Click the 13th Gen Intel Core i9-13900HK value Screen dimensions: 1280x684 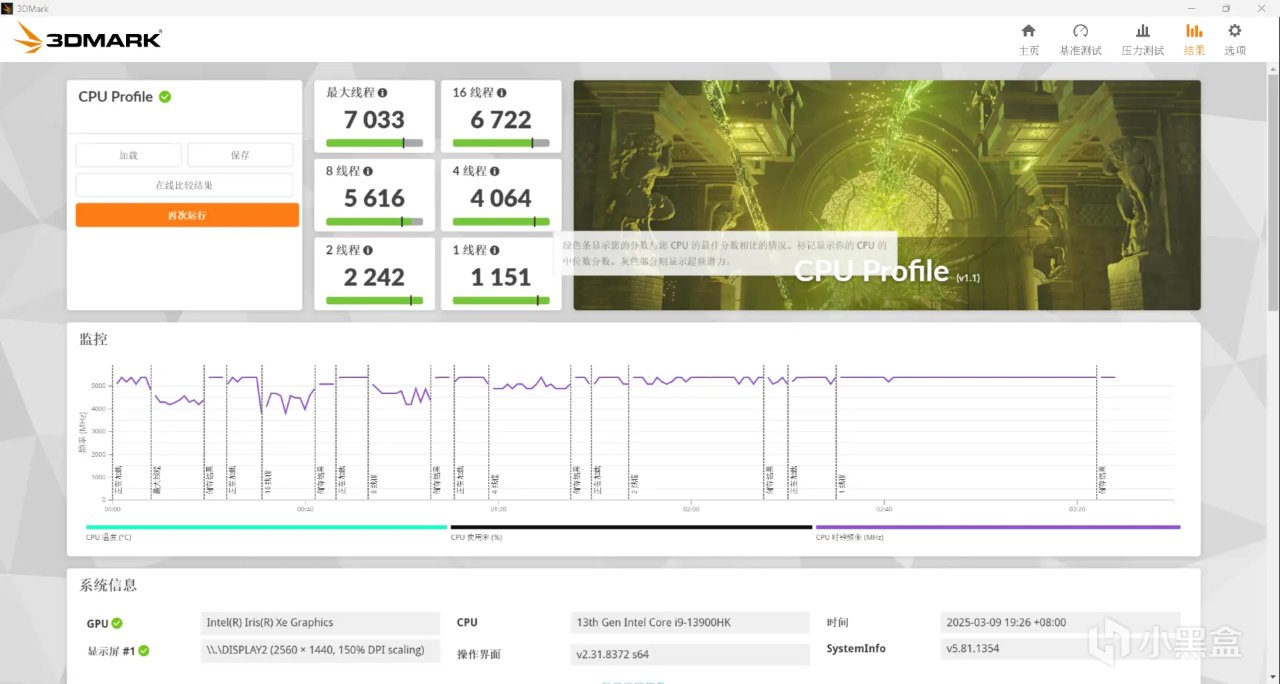[x=689, y=623]
